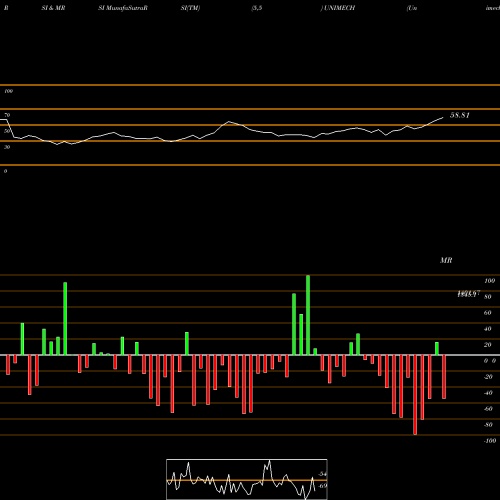500x500 pixels.
Task: Click the -54 value in the thumbnail chart
Action: tap(322, 474)
